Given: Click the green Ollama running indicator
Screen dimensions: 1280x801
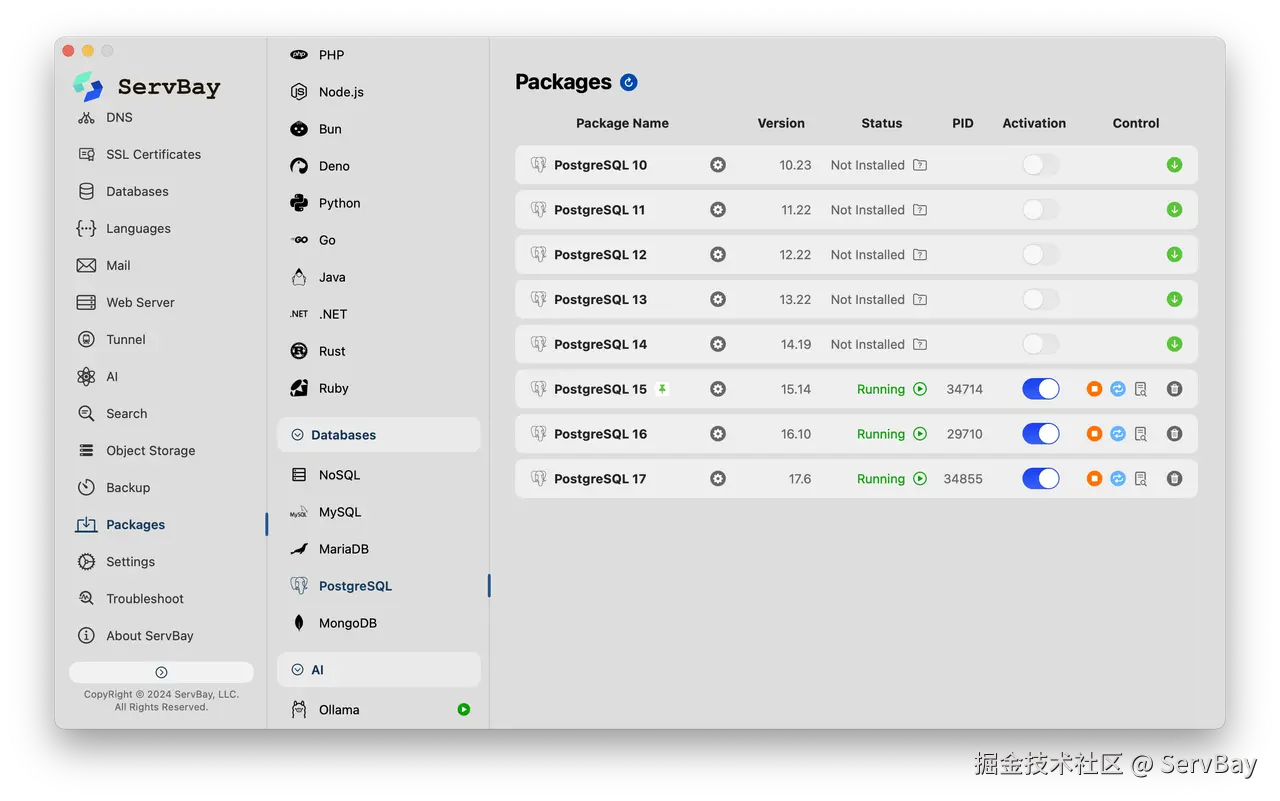Looking at the screenshot, I should tap(464, 710).
